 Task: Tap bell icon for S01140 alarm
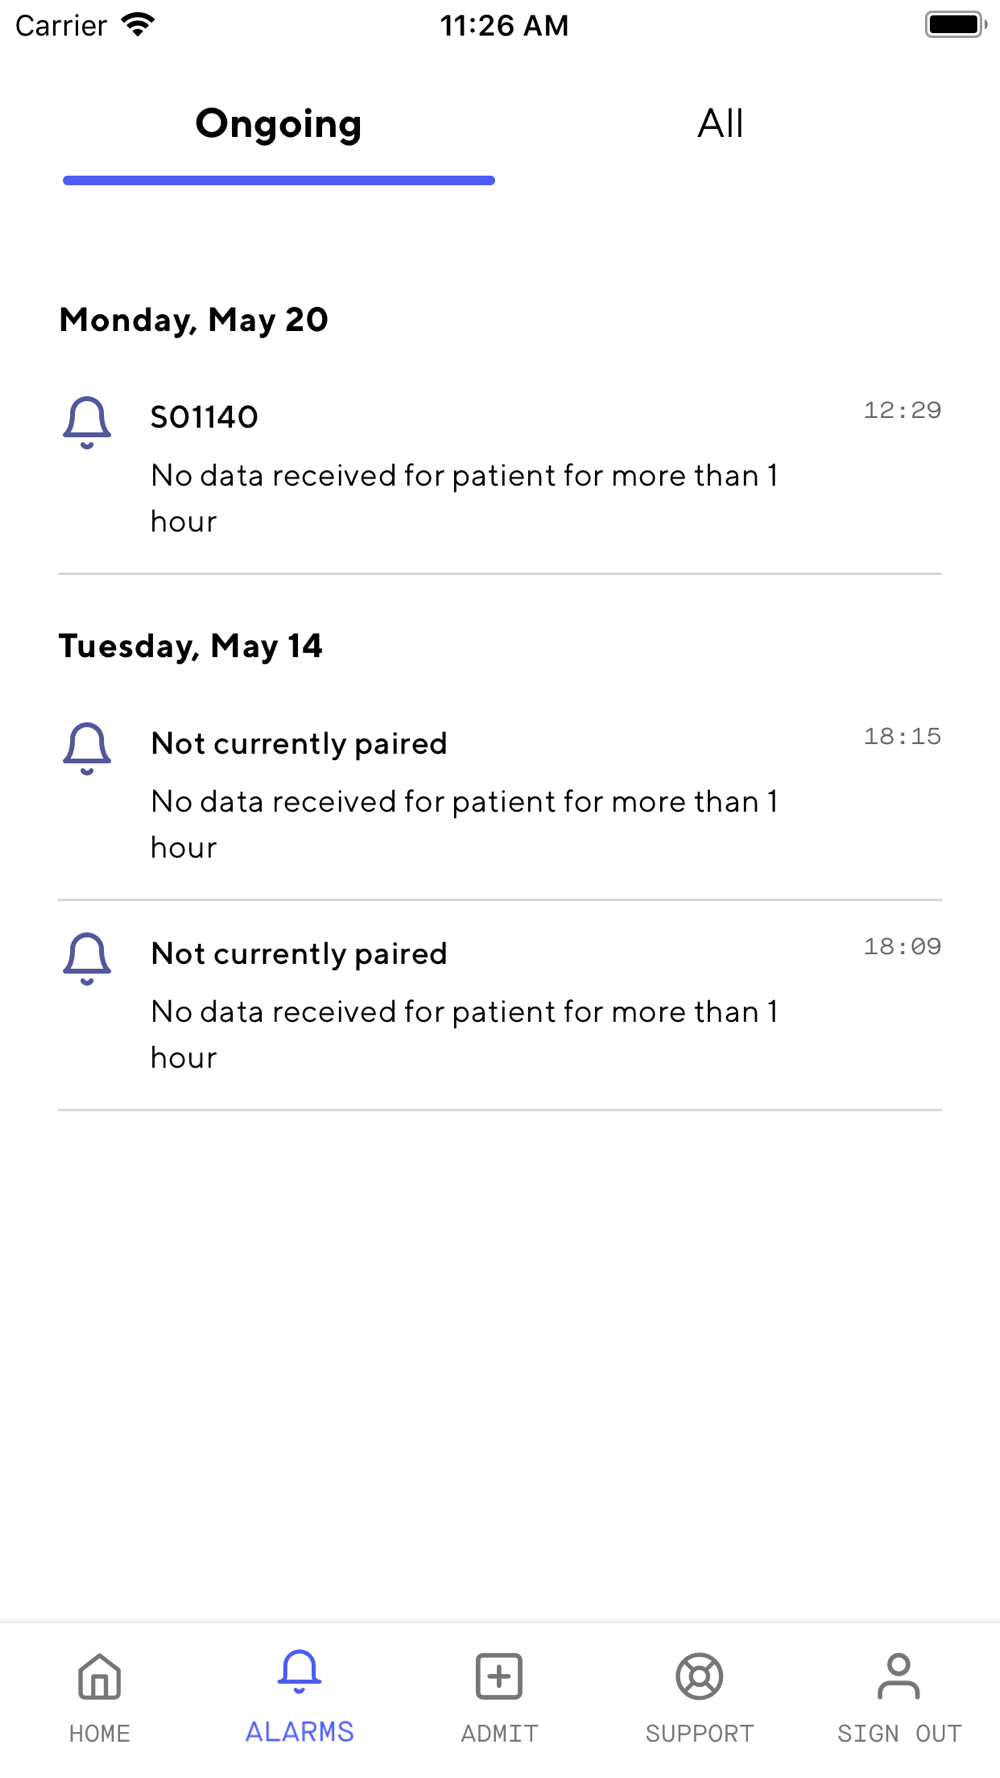(x=87, y=422)
